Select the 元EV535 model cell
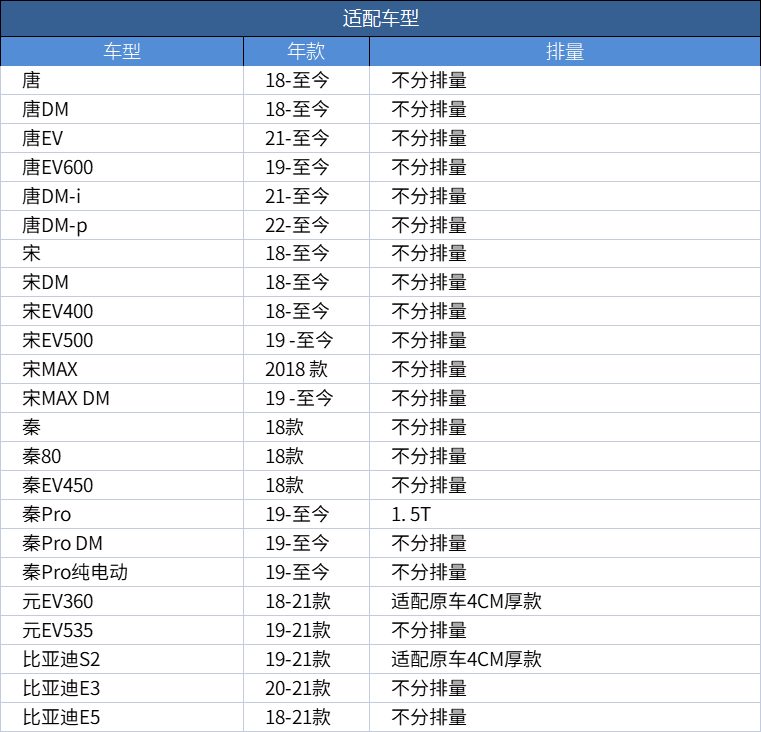This screenshot has height=732, width=761. click(122, 630)
